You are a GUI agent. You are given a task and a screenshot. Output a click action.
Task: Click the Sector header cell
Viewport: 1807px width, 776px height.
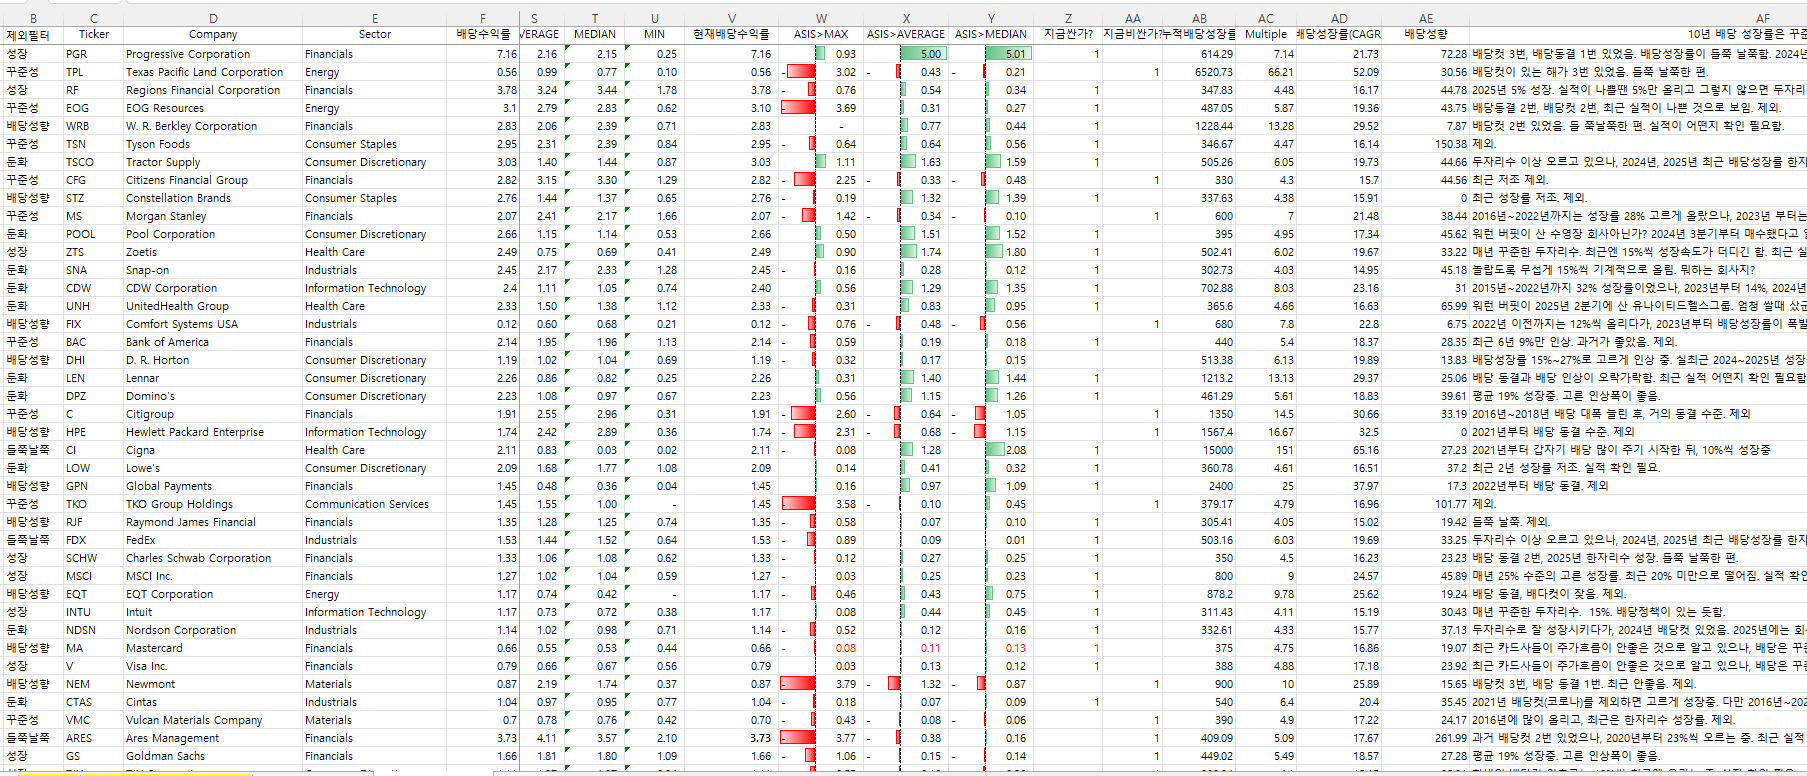(375, 34)
